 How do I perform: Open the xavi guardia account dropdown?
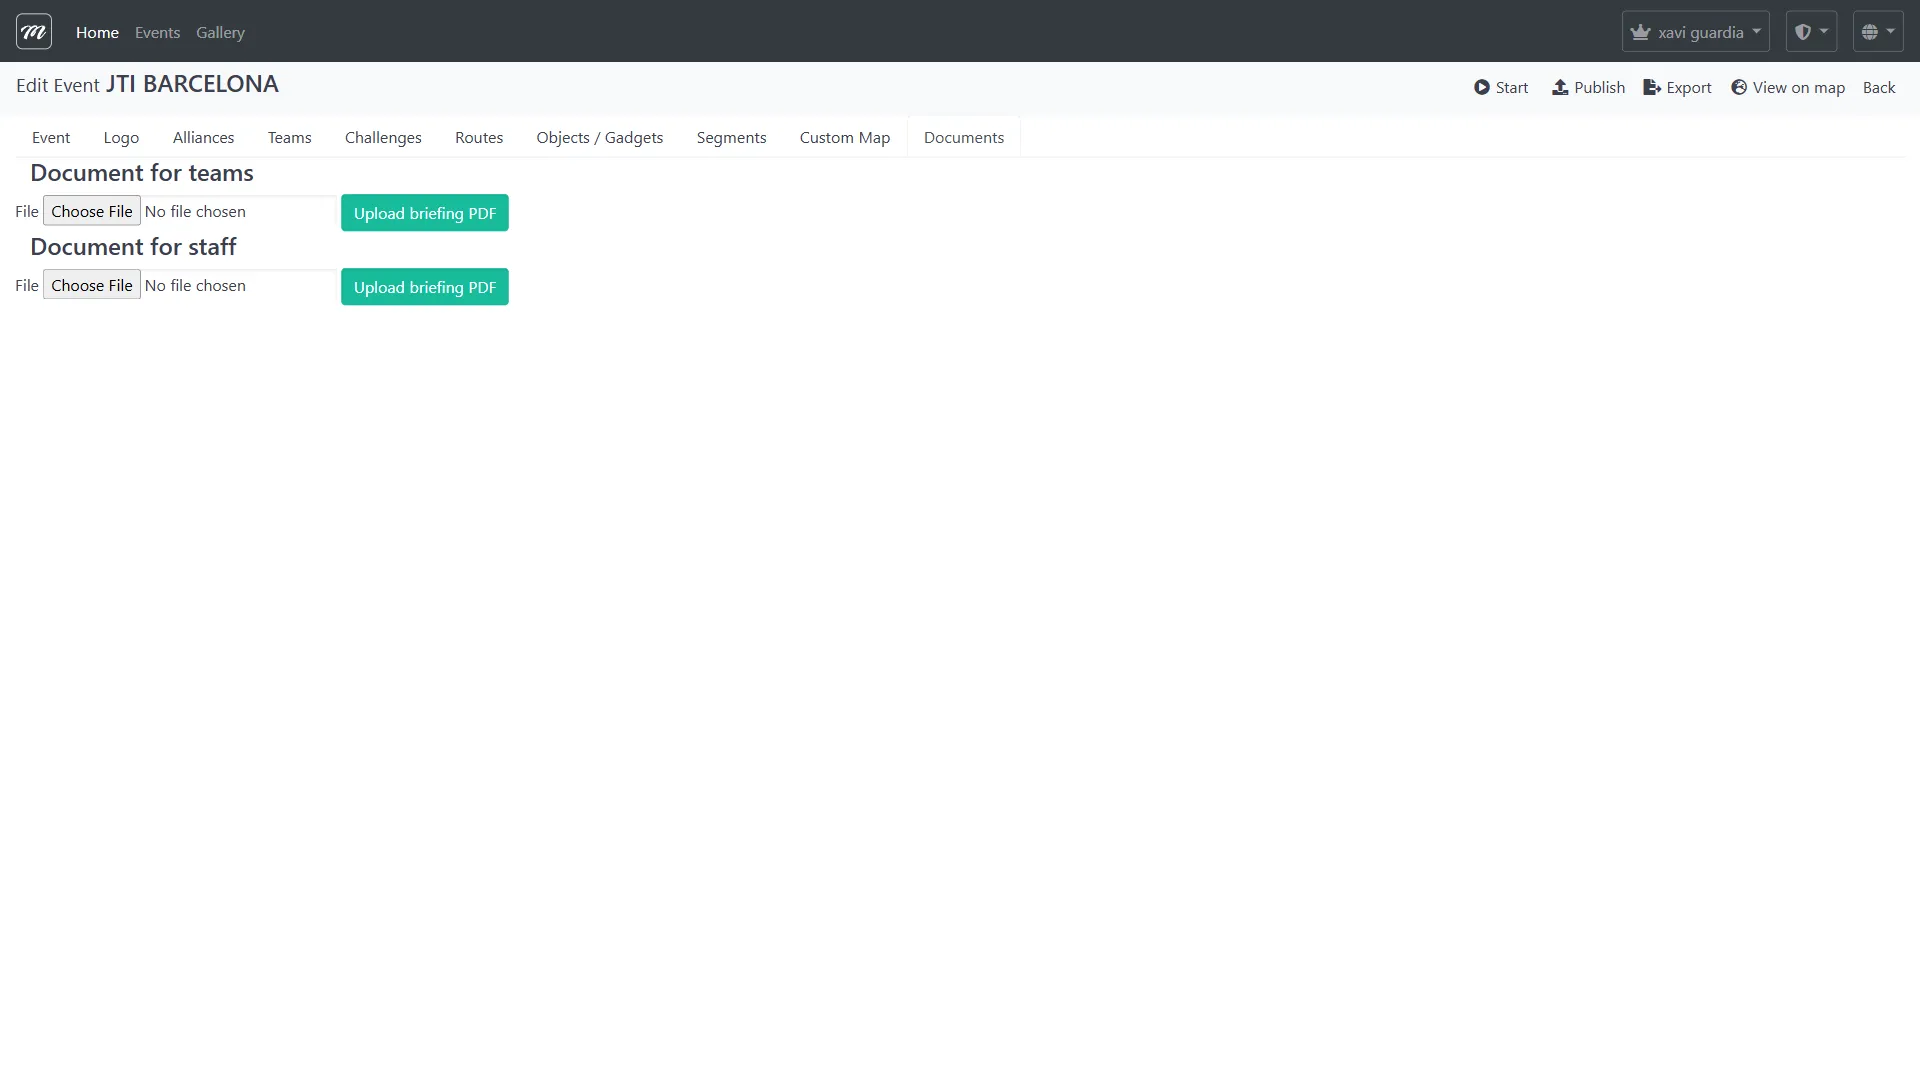point(1695,31)
